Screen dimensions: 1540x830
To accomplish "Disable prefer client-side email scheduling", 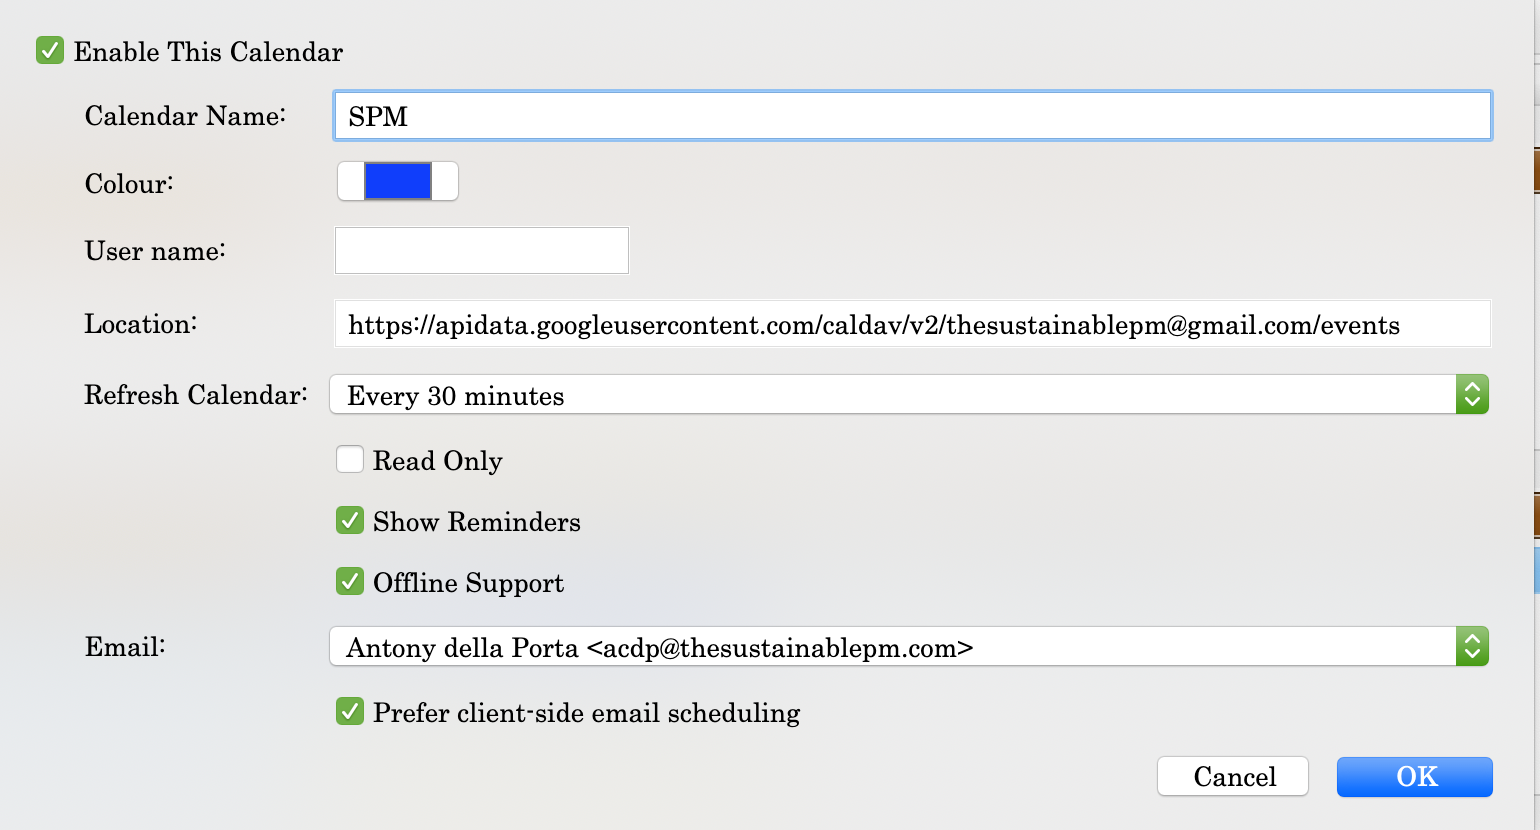I will click(350, 712).
